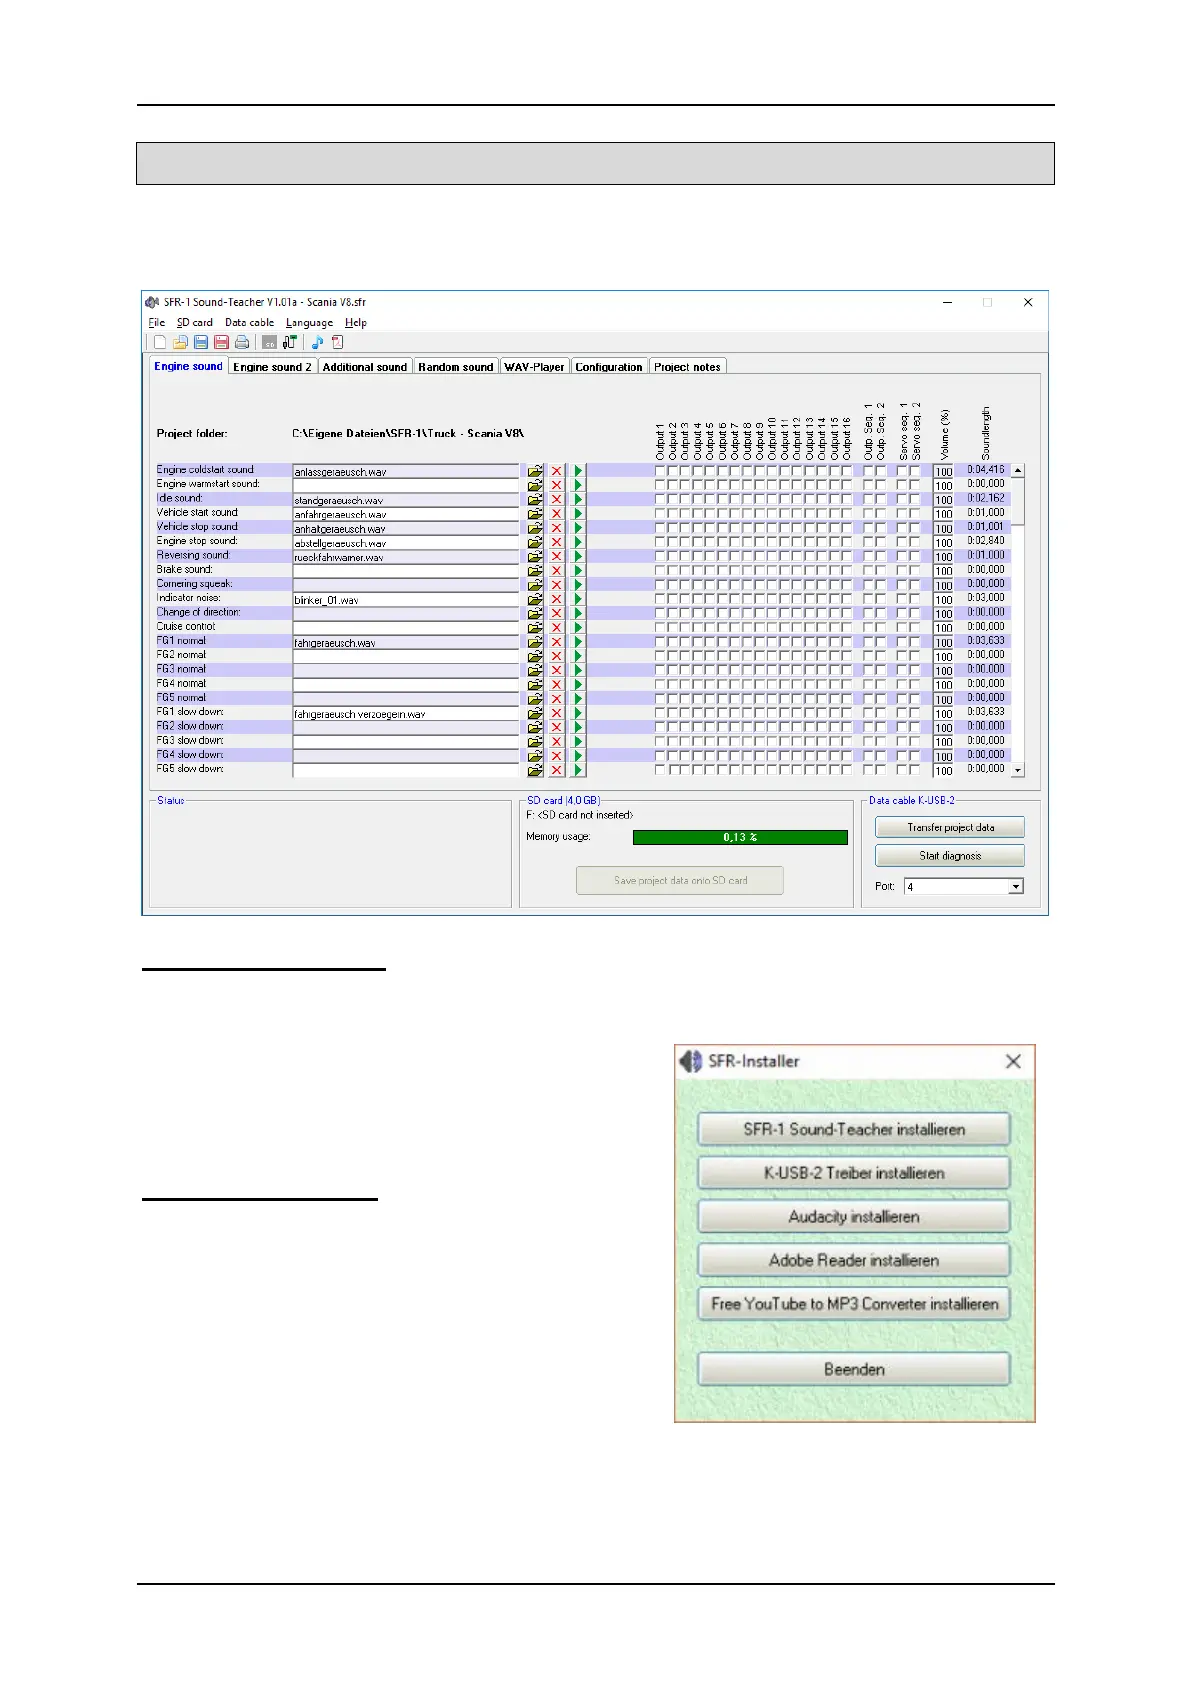1191x1684 pixels.
Task: Click the sound list scrollbar down arrow
Action: click(1018, 770)
